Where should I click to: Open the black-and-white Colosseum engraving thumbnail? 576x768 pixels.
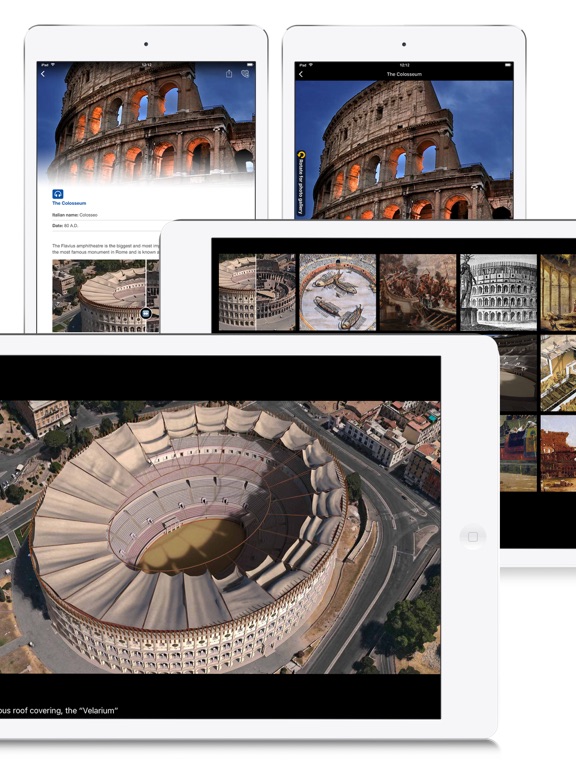[x=498, y=292]
